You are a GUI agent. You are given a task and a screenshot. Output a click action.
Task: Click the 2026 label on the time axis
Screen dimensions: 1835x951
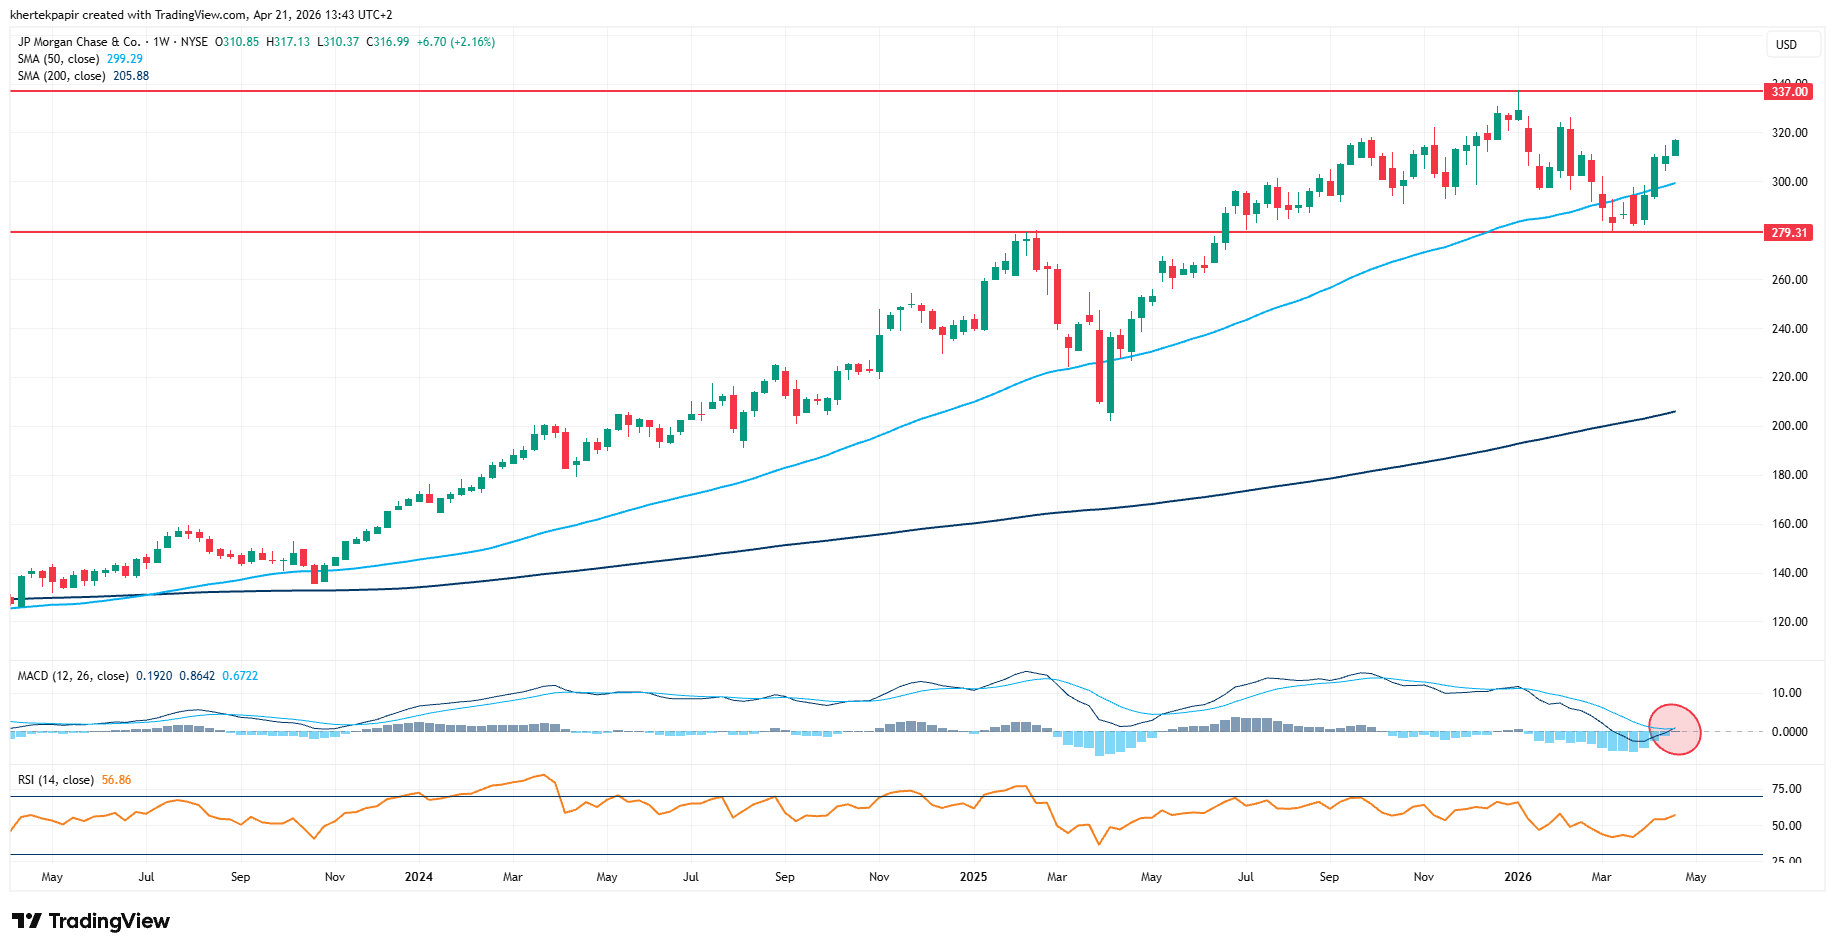click(x=1518, y=877)
